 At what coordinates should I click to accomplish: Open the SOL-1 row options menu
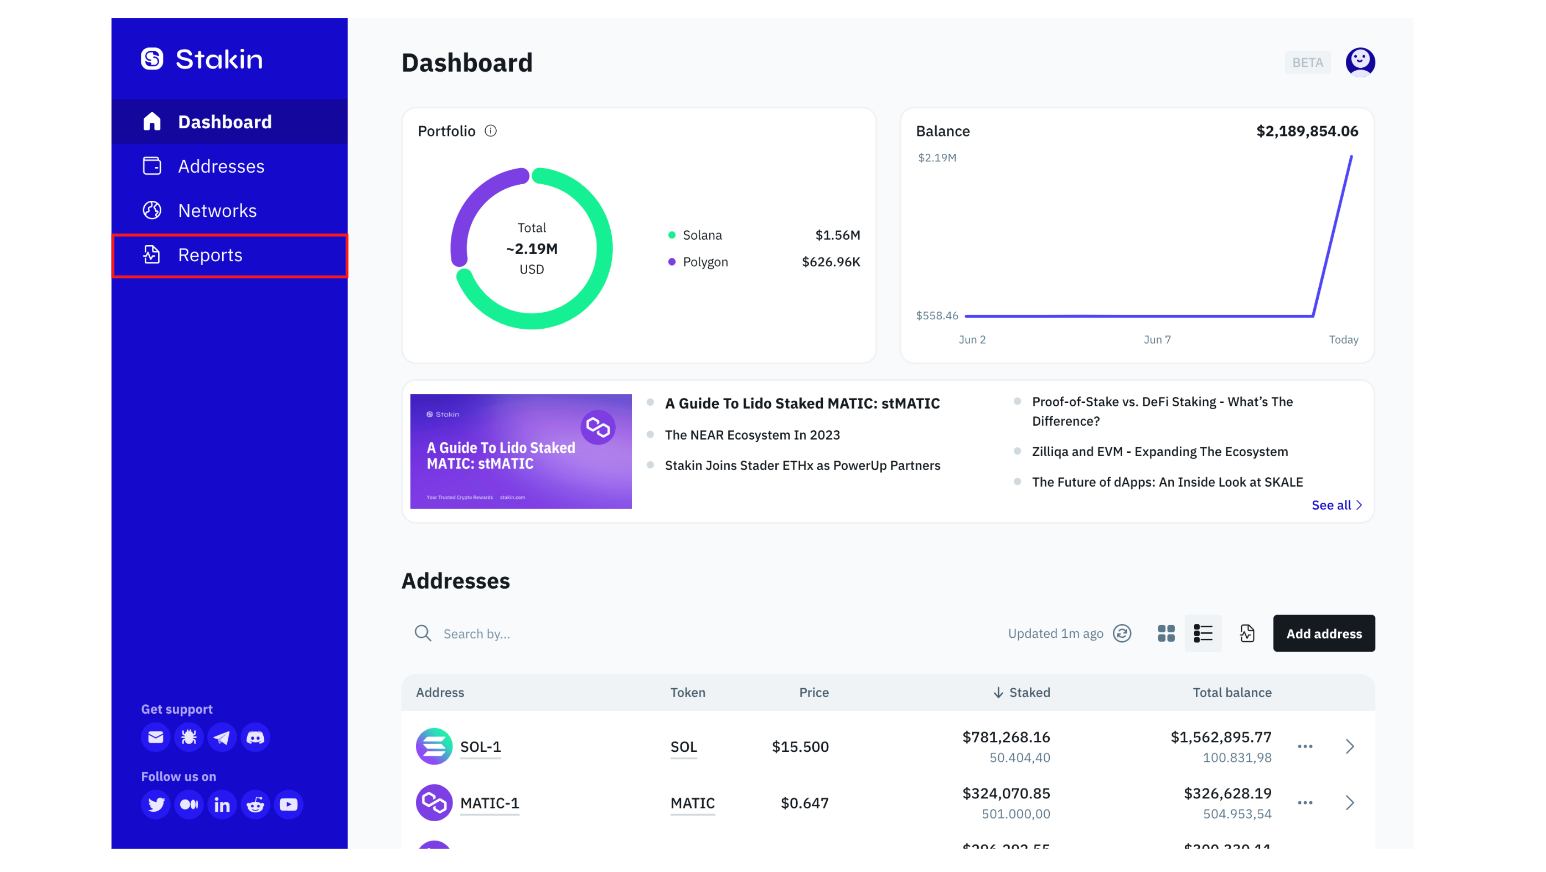pyautogui.click(x=1304, y=746)
